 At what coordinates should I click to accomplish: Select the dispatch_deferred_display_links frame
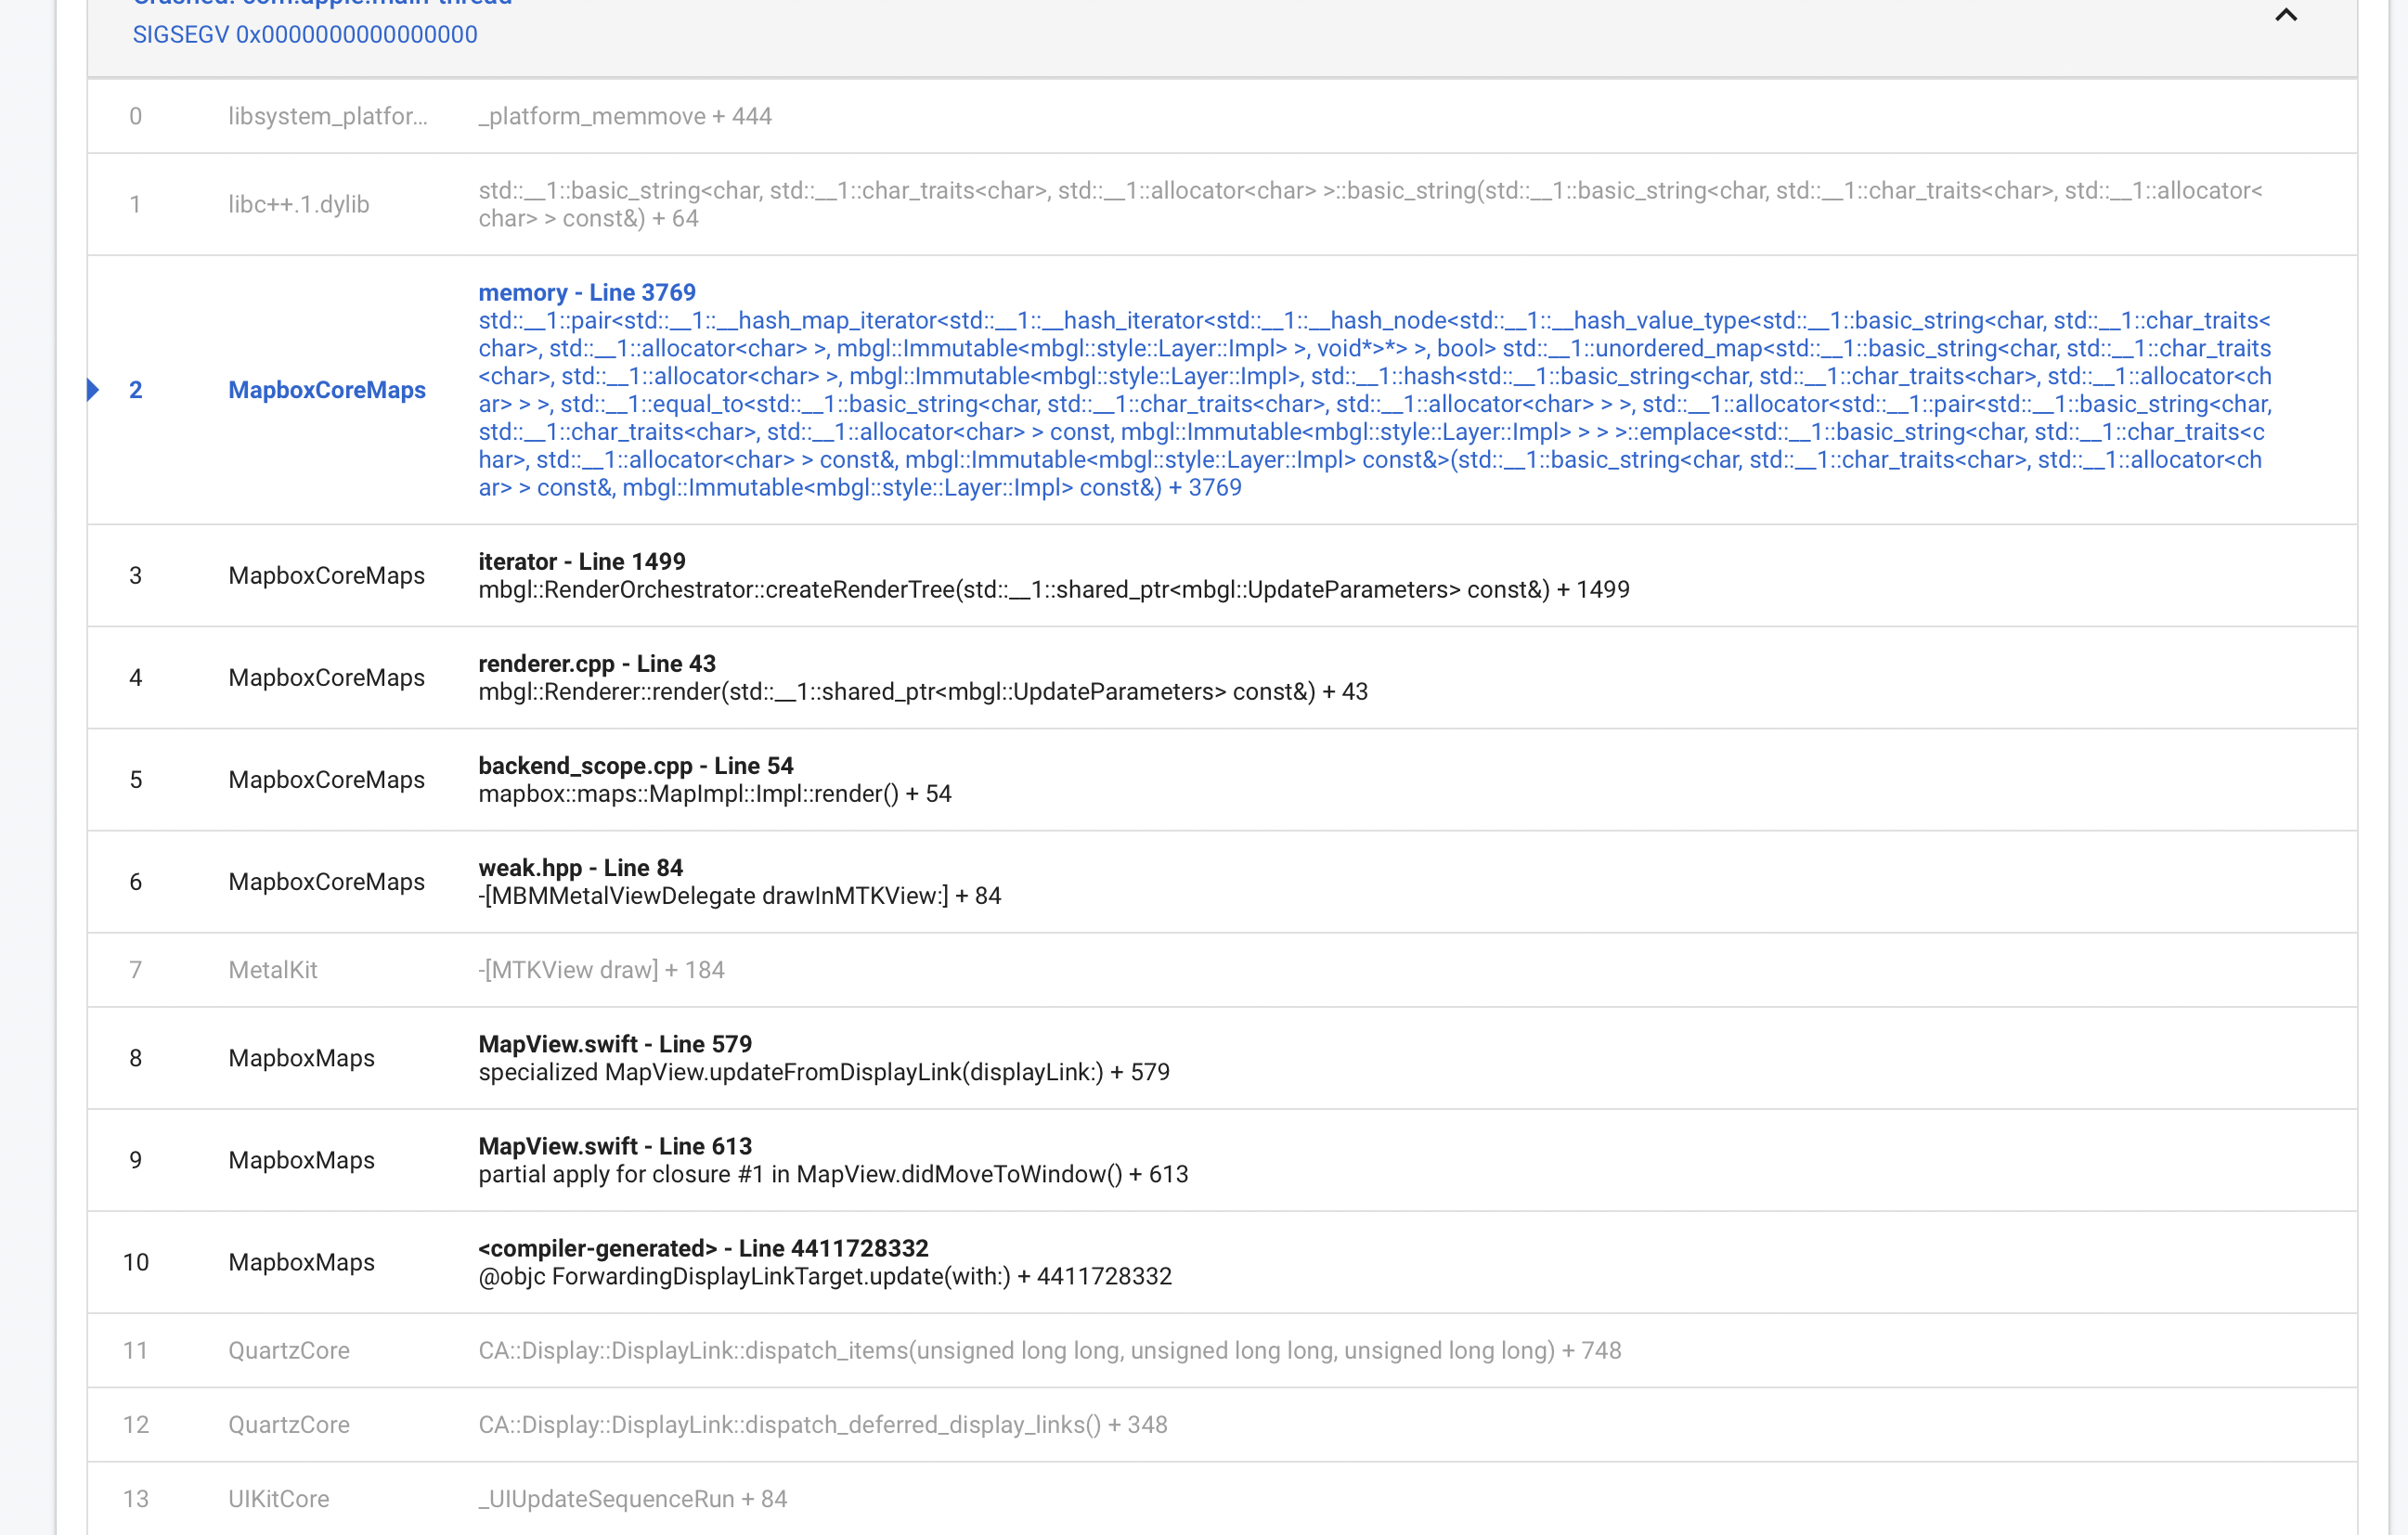click(x=822, y=1424)
